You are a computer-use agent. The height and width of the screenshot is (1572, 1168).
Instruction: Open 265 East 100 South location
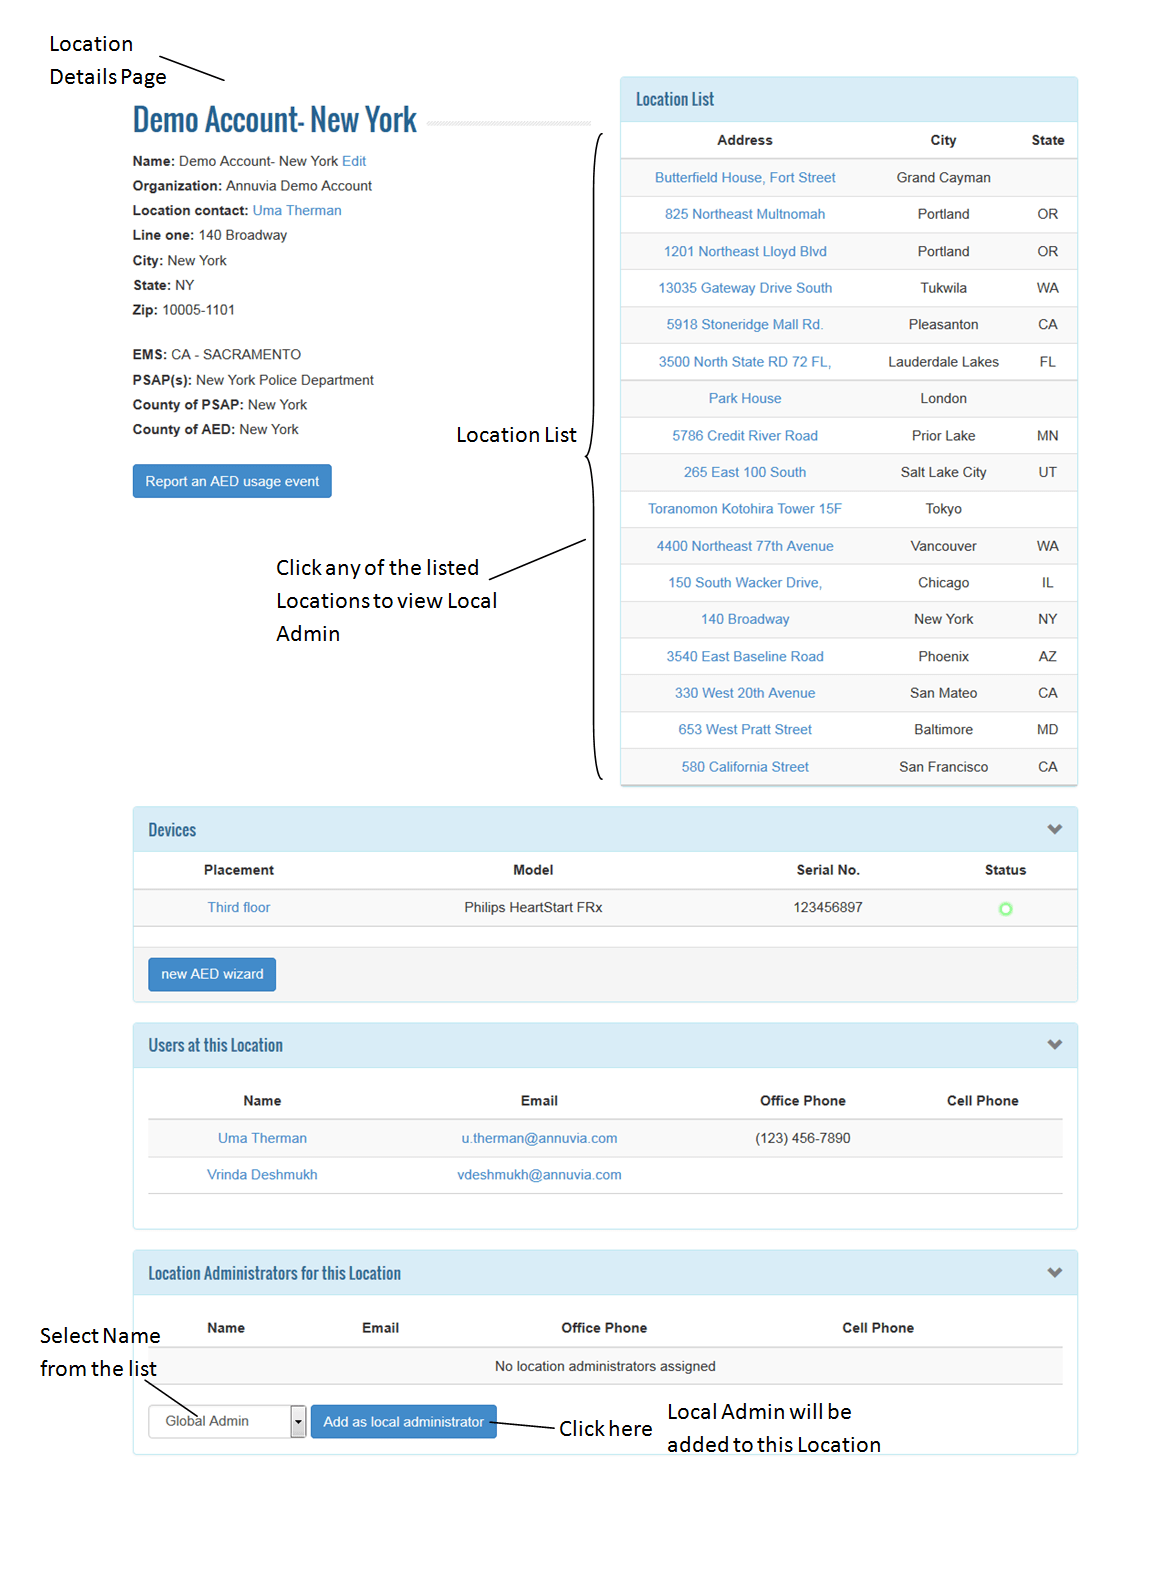(745, 472)
